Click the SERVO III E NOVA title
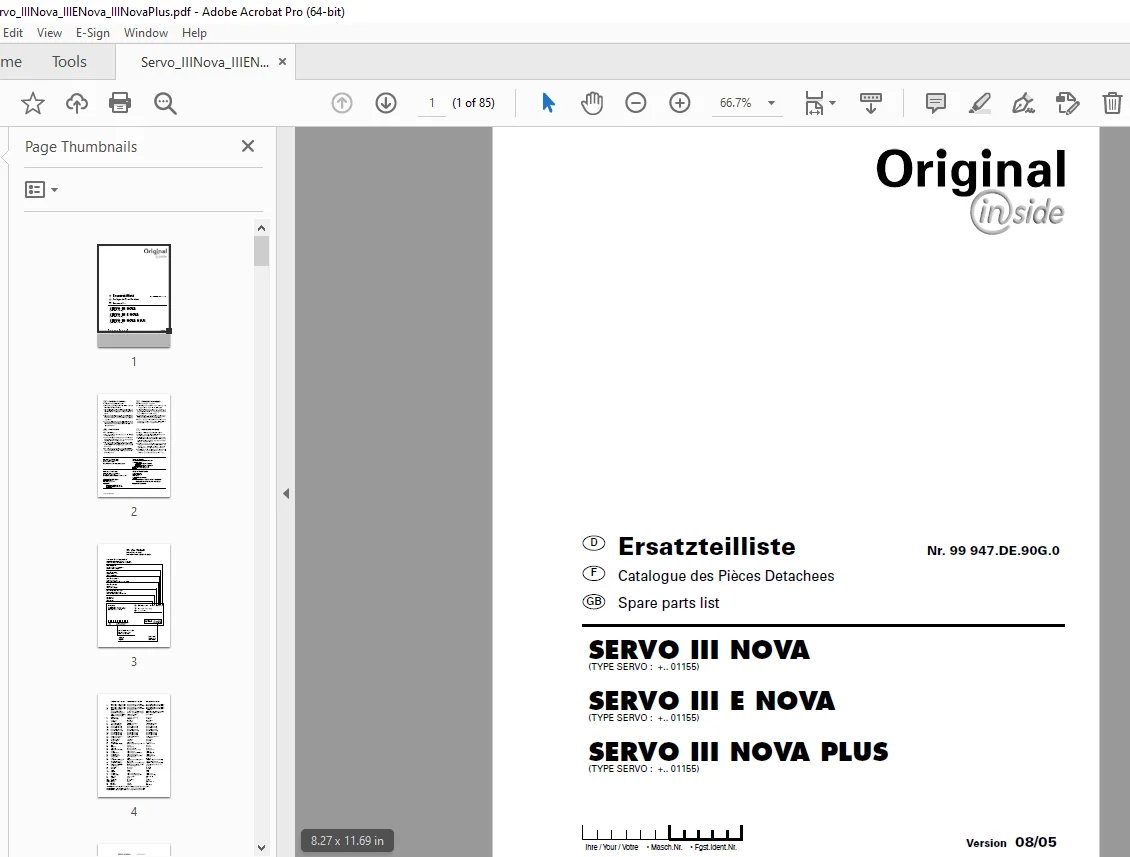Image resolution: width=1130 pixels, height=857 pixels. click(711, 701)
